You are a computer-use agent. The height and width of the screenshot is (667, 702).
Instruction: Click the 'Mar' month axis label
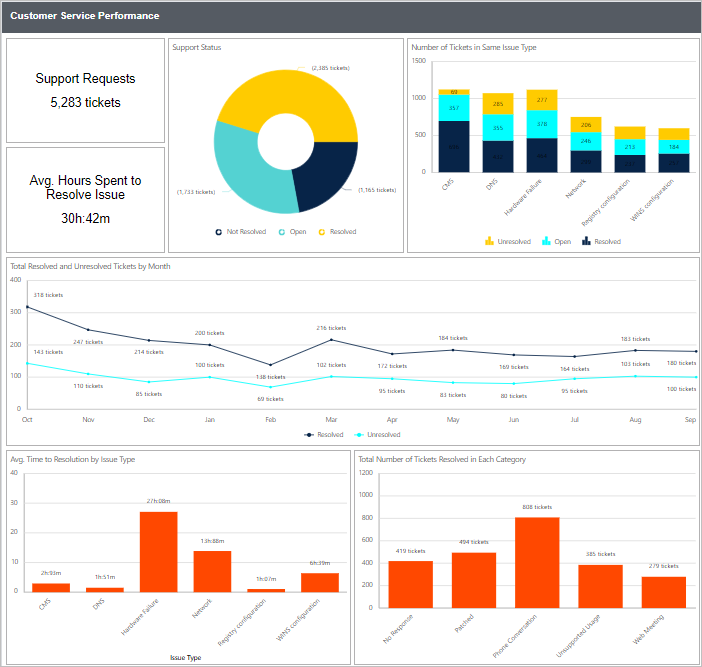331,420
